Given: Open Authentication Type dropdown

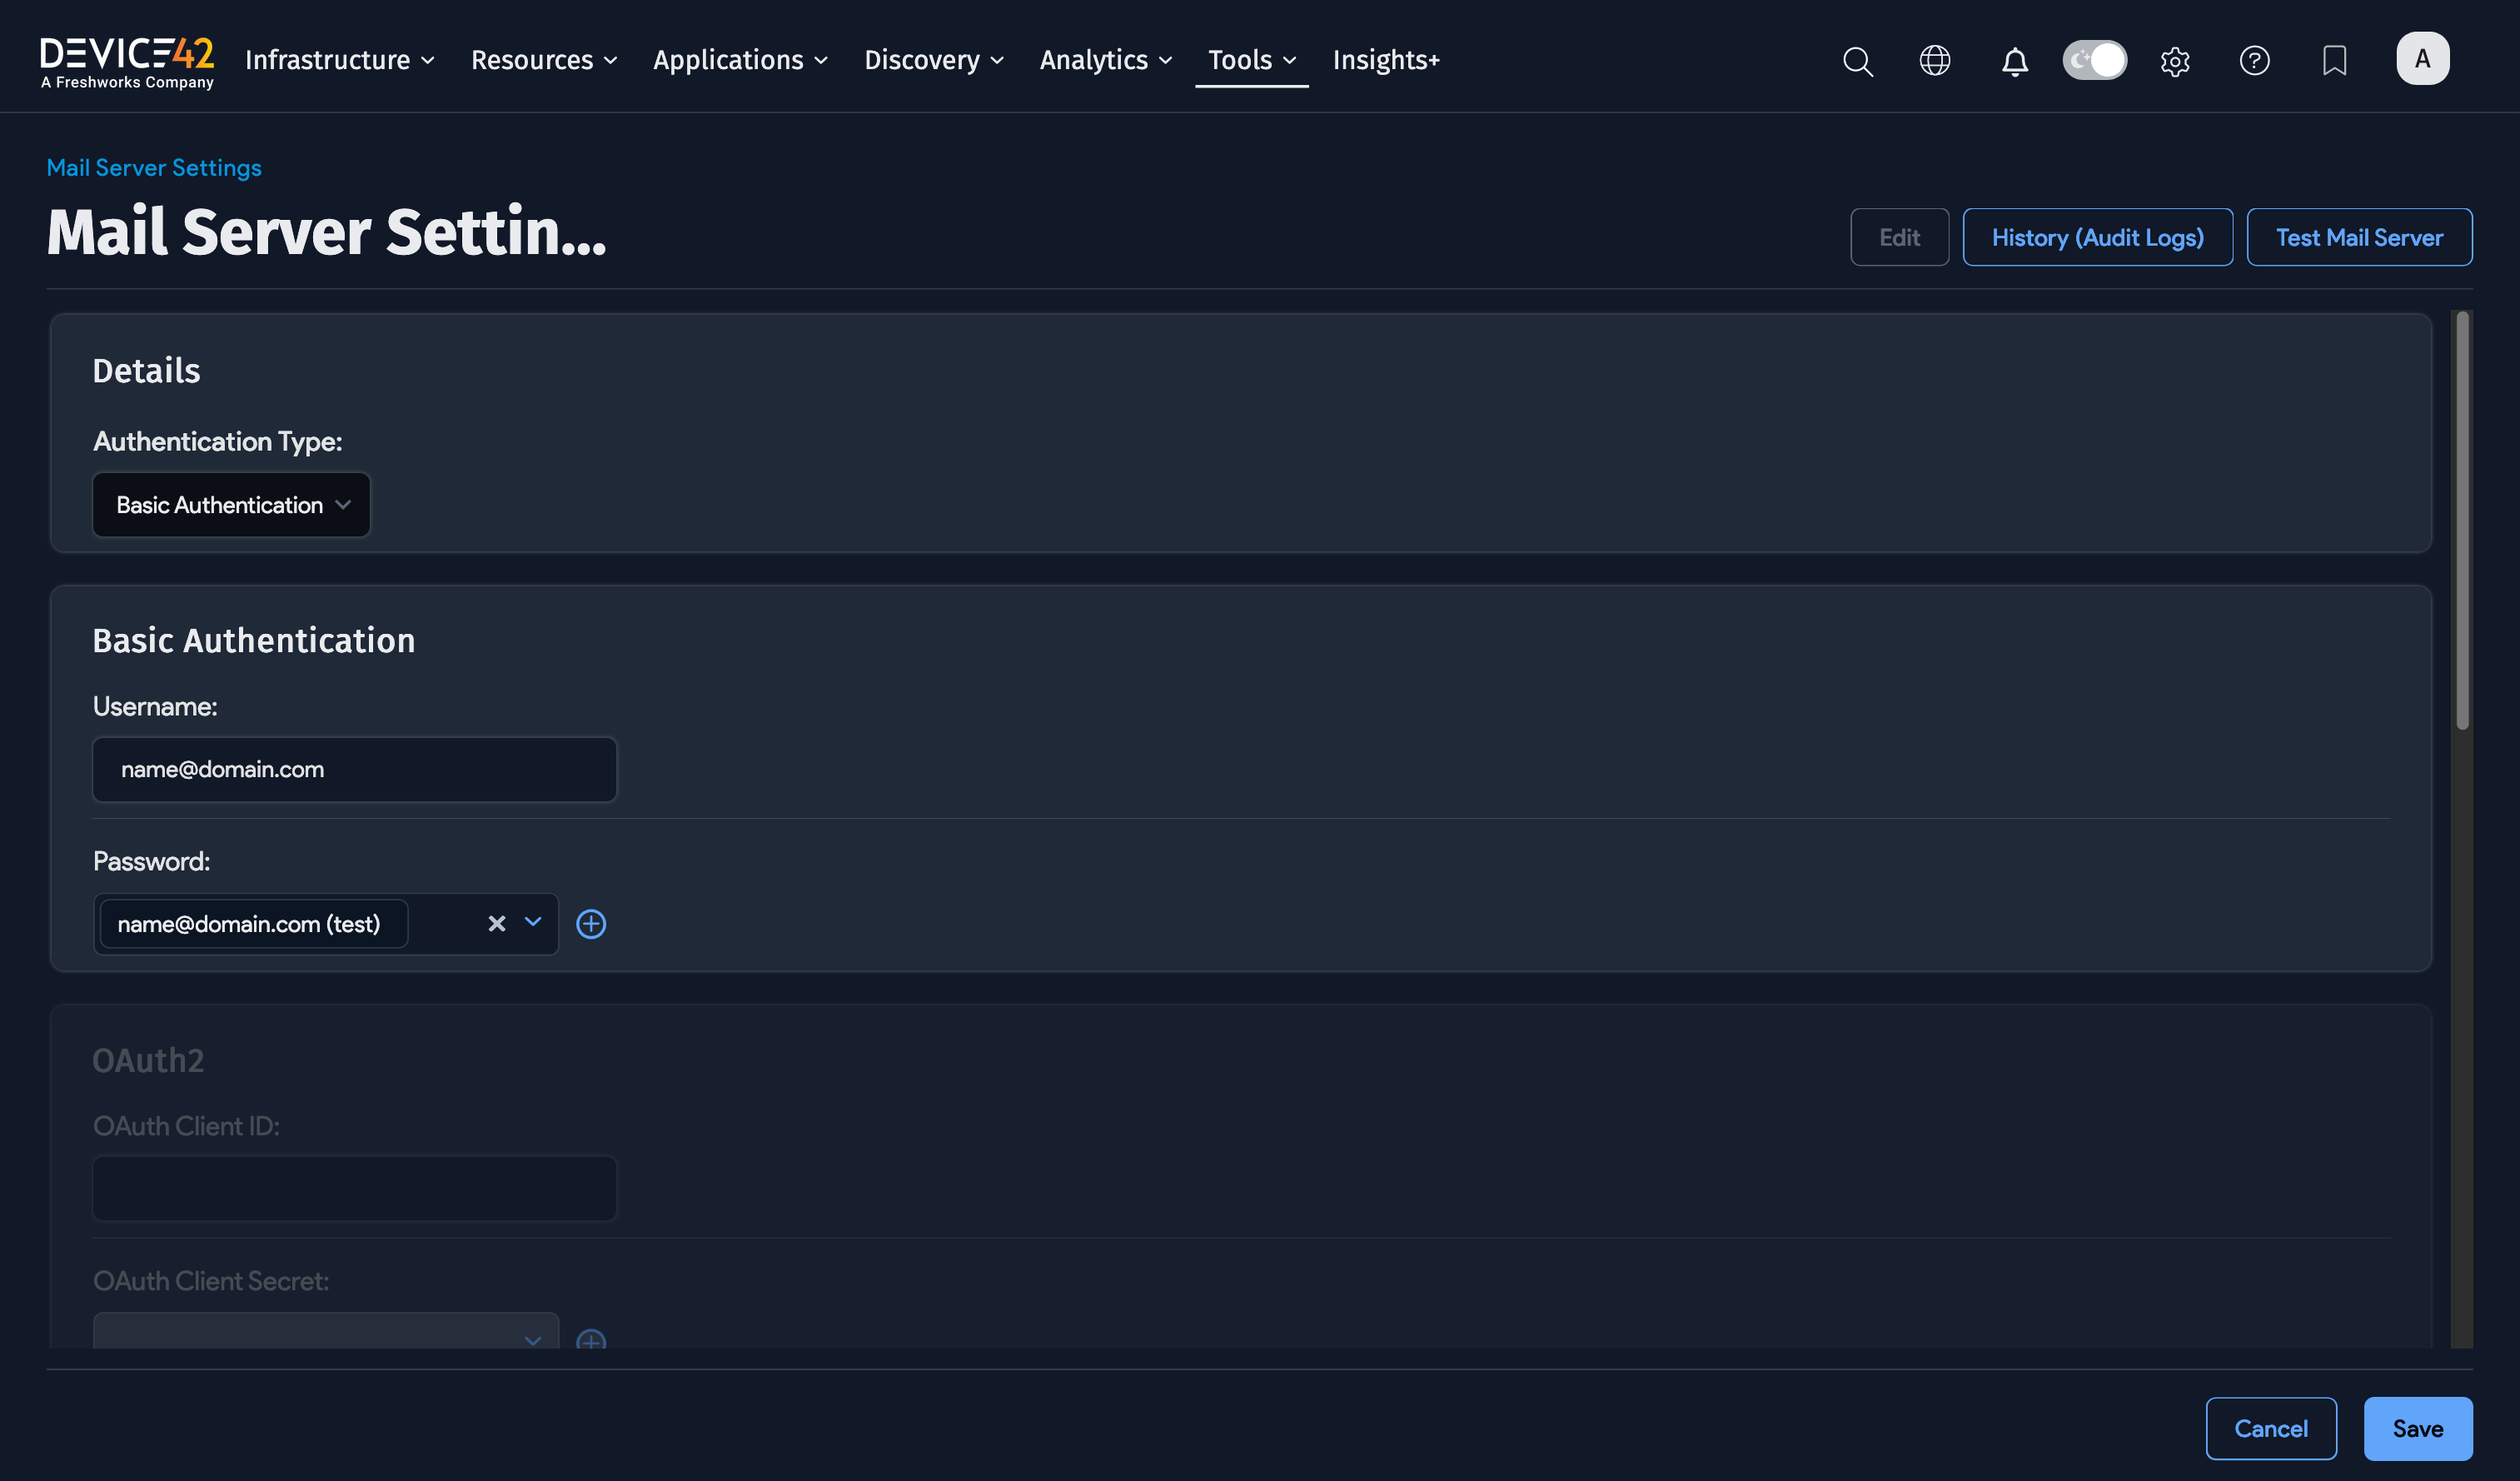Looking at the screenshot, I should pyautogui.click(x=231, y=505).
